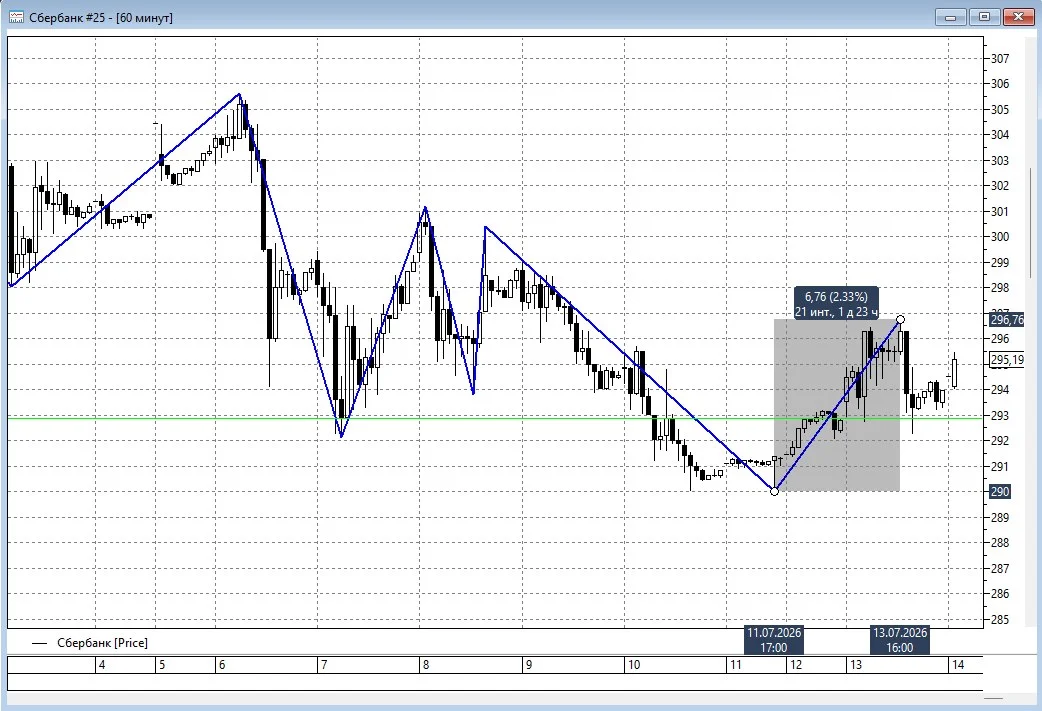Minimize the Сбербанк chart window
The width and height of the screenshot is (1042, 711).
tap(950, 17)
